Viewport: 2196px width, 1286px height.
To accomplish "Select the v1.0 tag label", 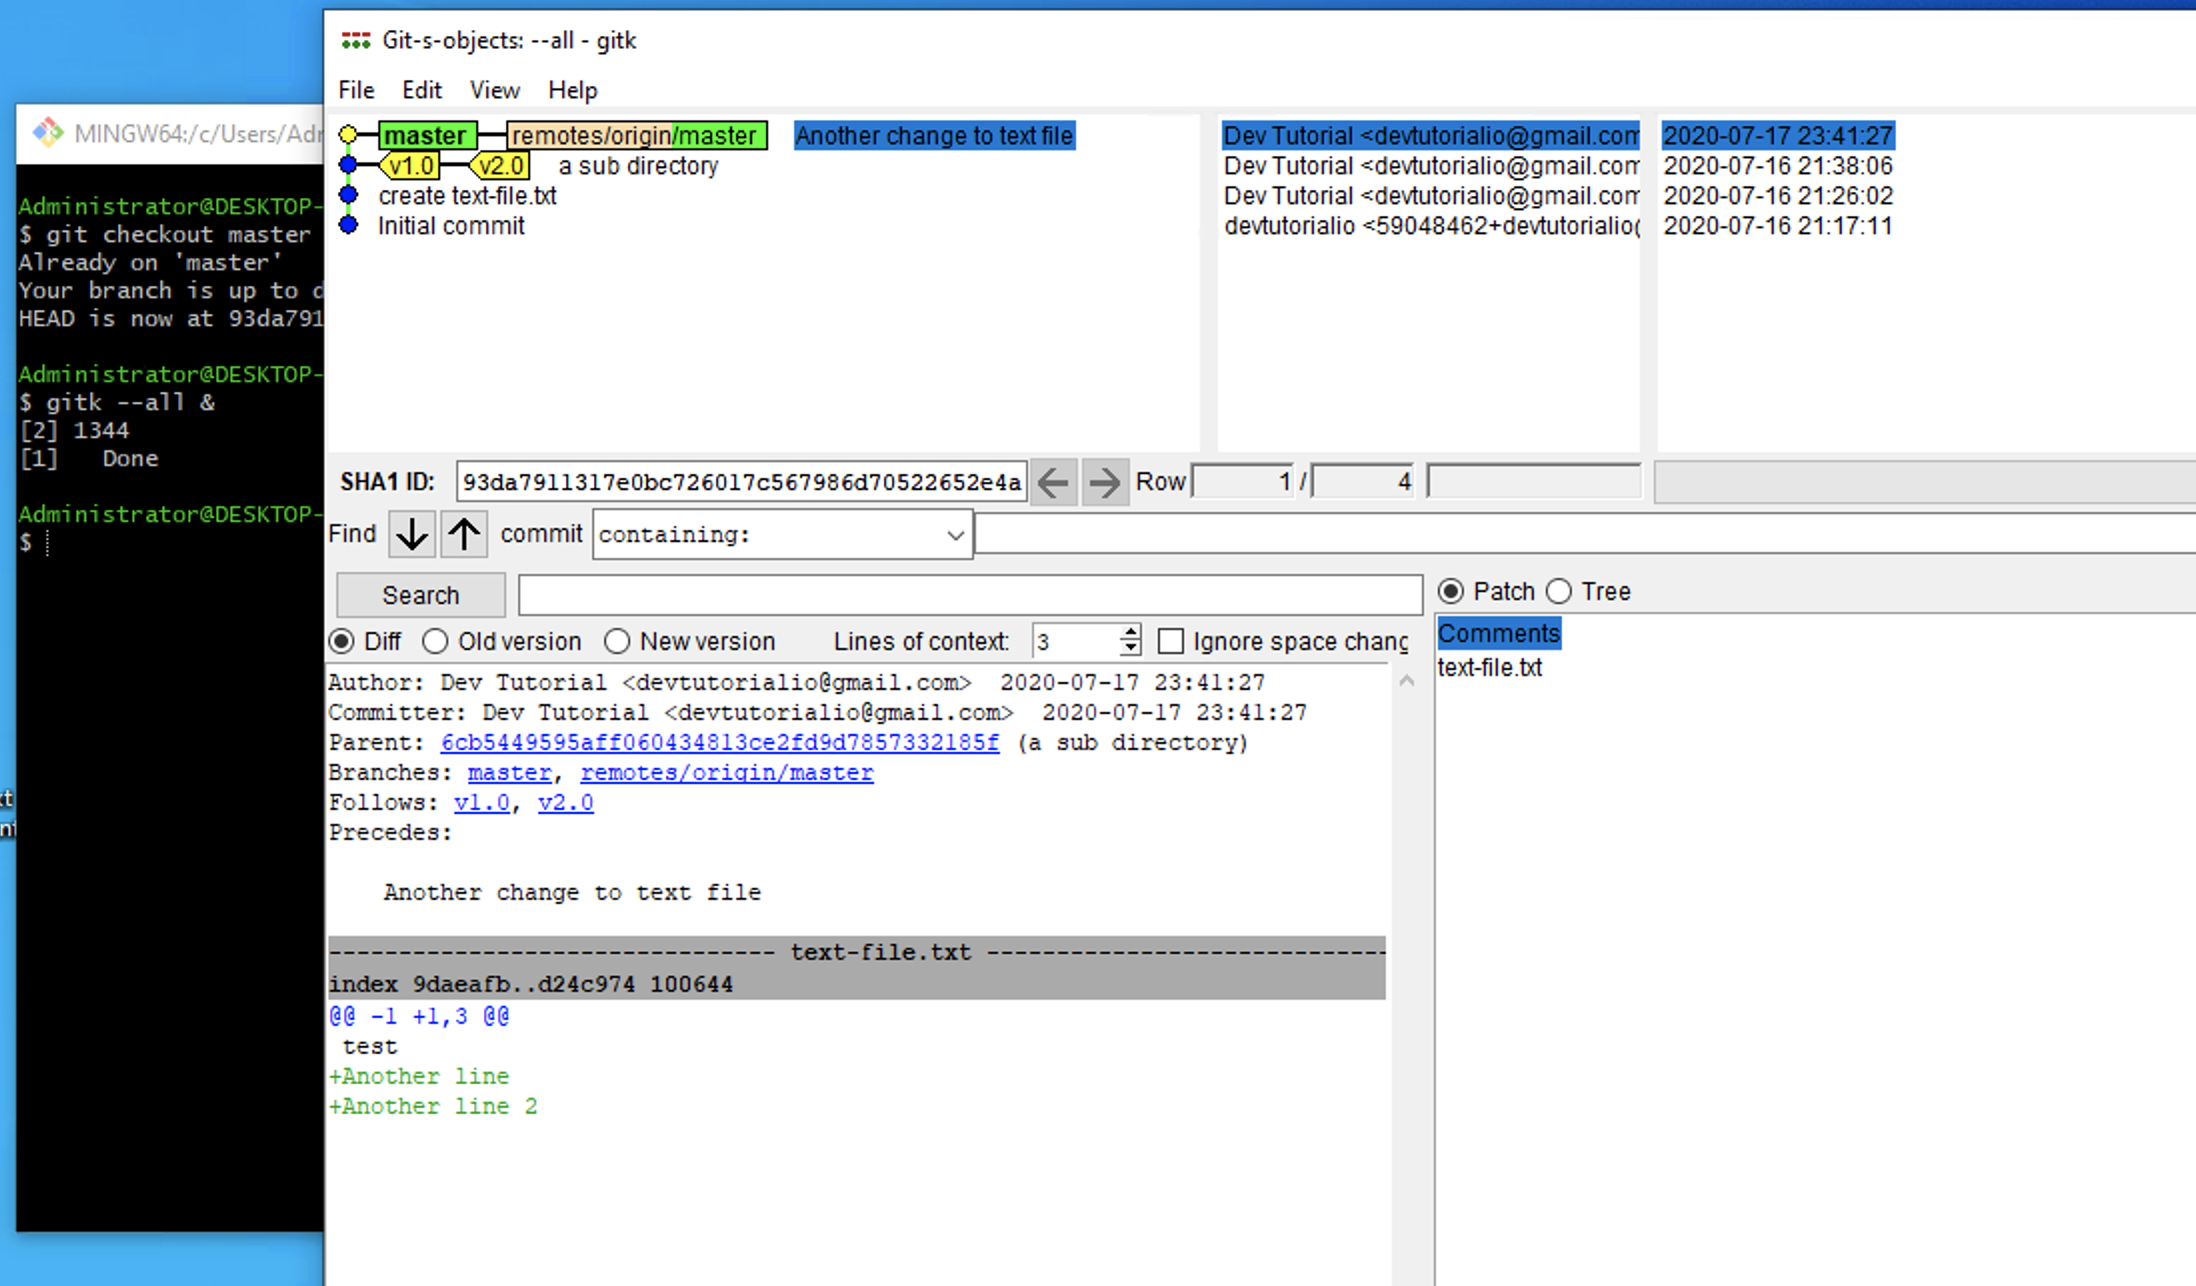I will tap(410, 166).
